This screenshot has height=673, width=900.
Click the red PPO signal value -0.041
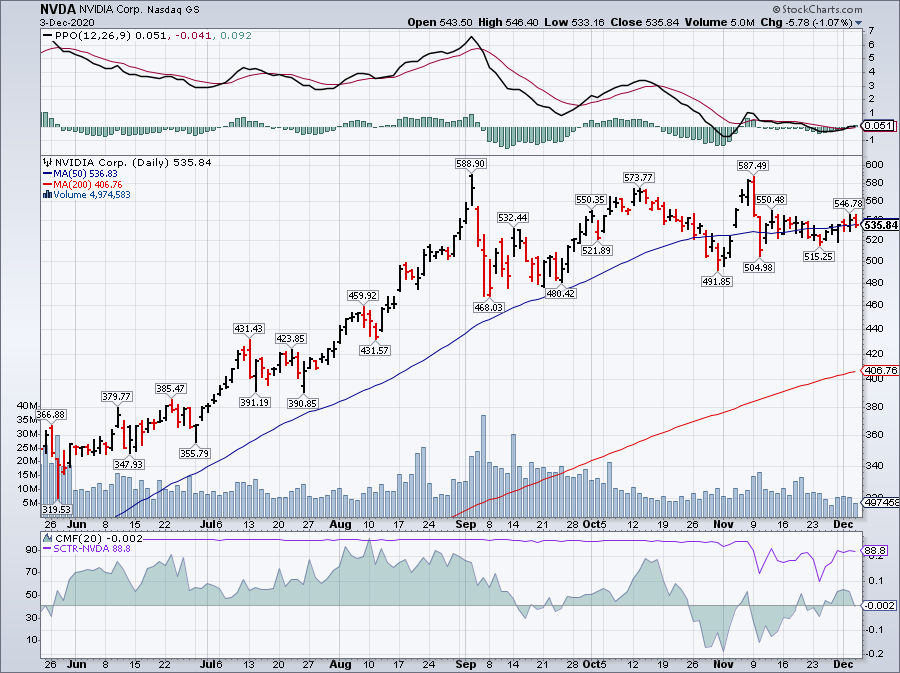pos(192,36)
